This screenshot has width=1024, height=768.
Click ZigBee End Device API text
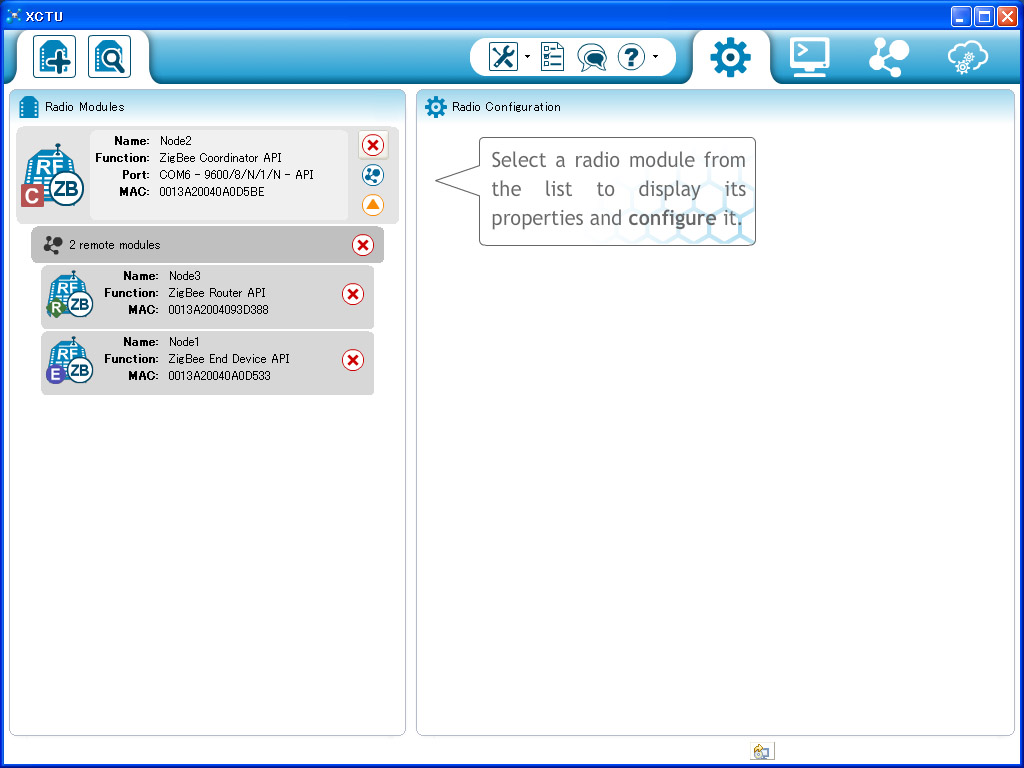229,359
